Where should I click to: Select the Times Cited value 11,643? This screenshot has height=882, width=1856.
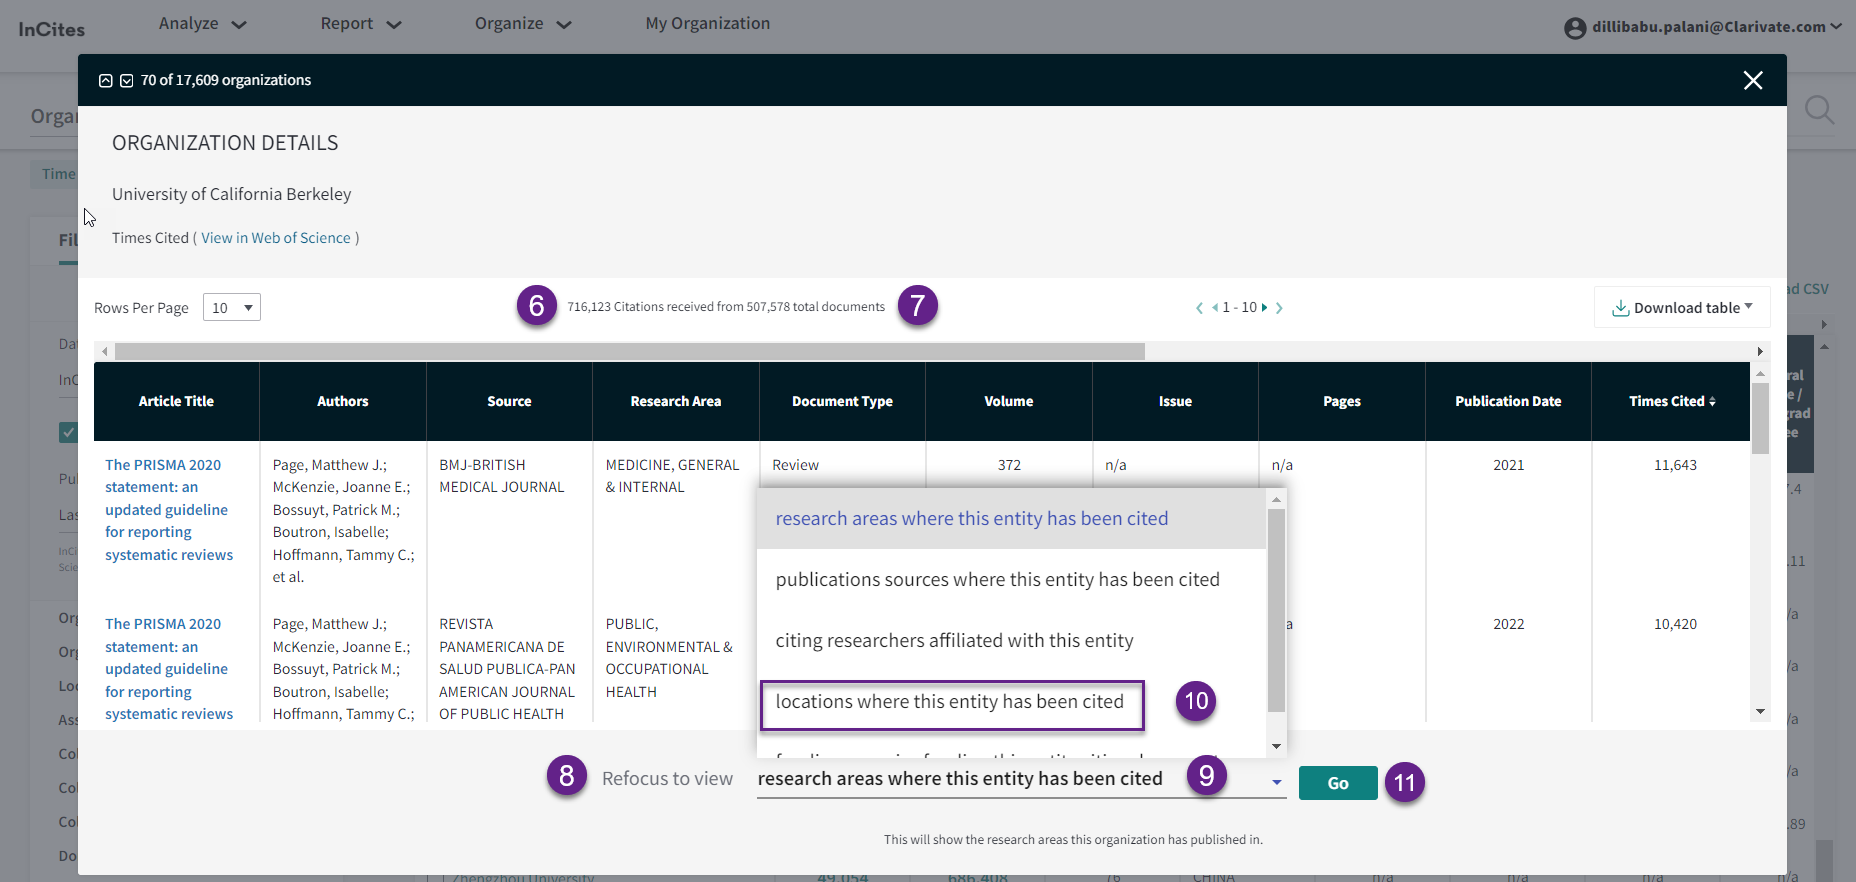tap(1675, 465)
